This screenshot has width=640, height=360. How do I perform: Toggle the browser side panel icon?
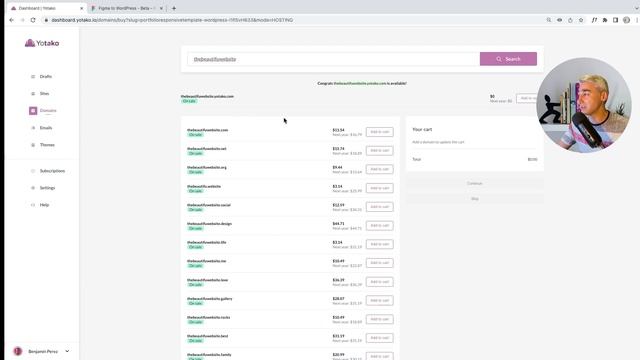616,20
